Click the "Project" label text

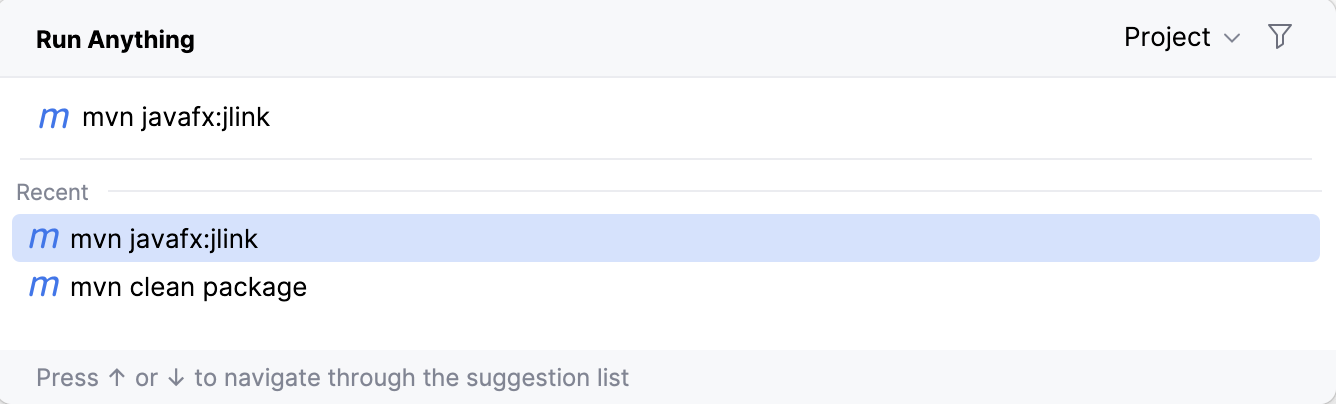pyautogui.click(x=1167, y=38)
